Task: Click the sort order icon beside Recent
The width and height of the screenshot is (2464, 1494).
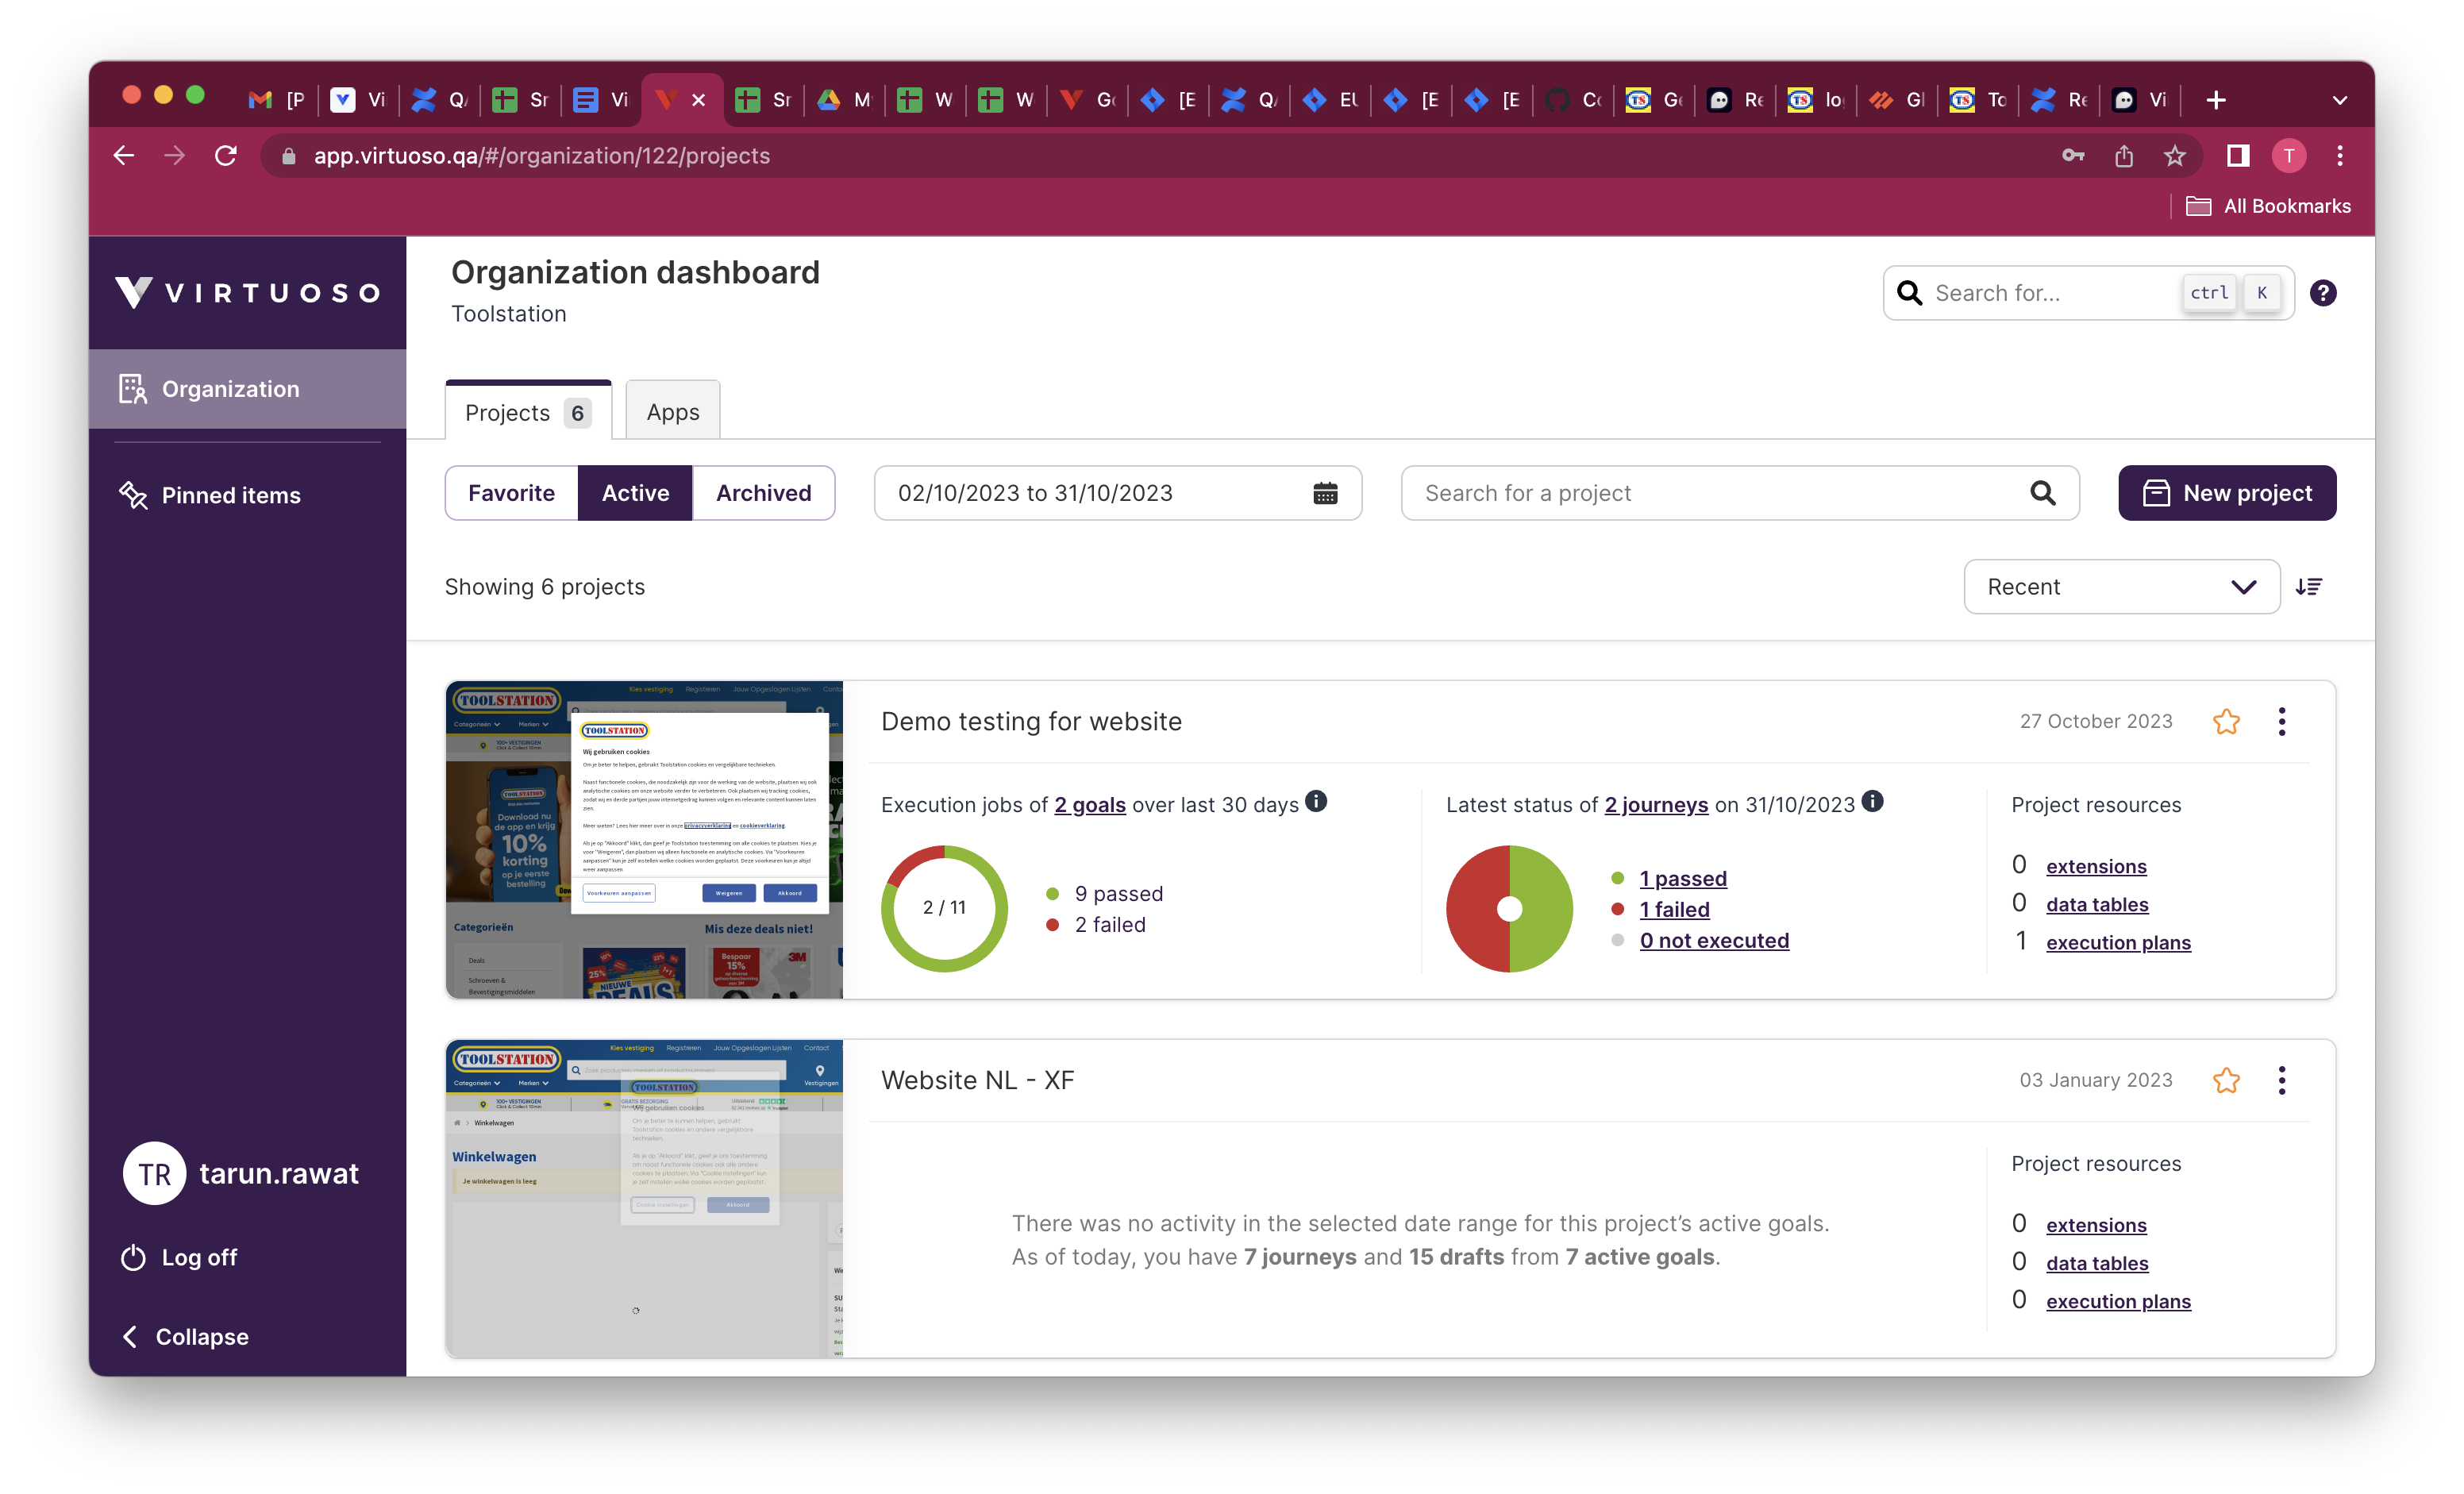Action: tap(2310, 586)
